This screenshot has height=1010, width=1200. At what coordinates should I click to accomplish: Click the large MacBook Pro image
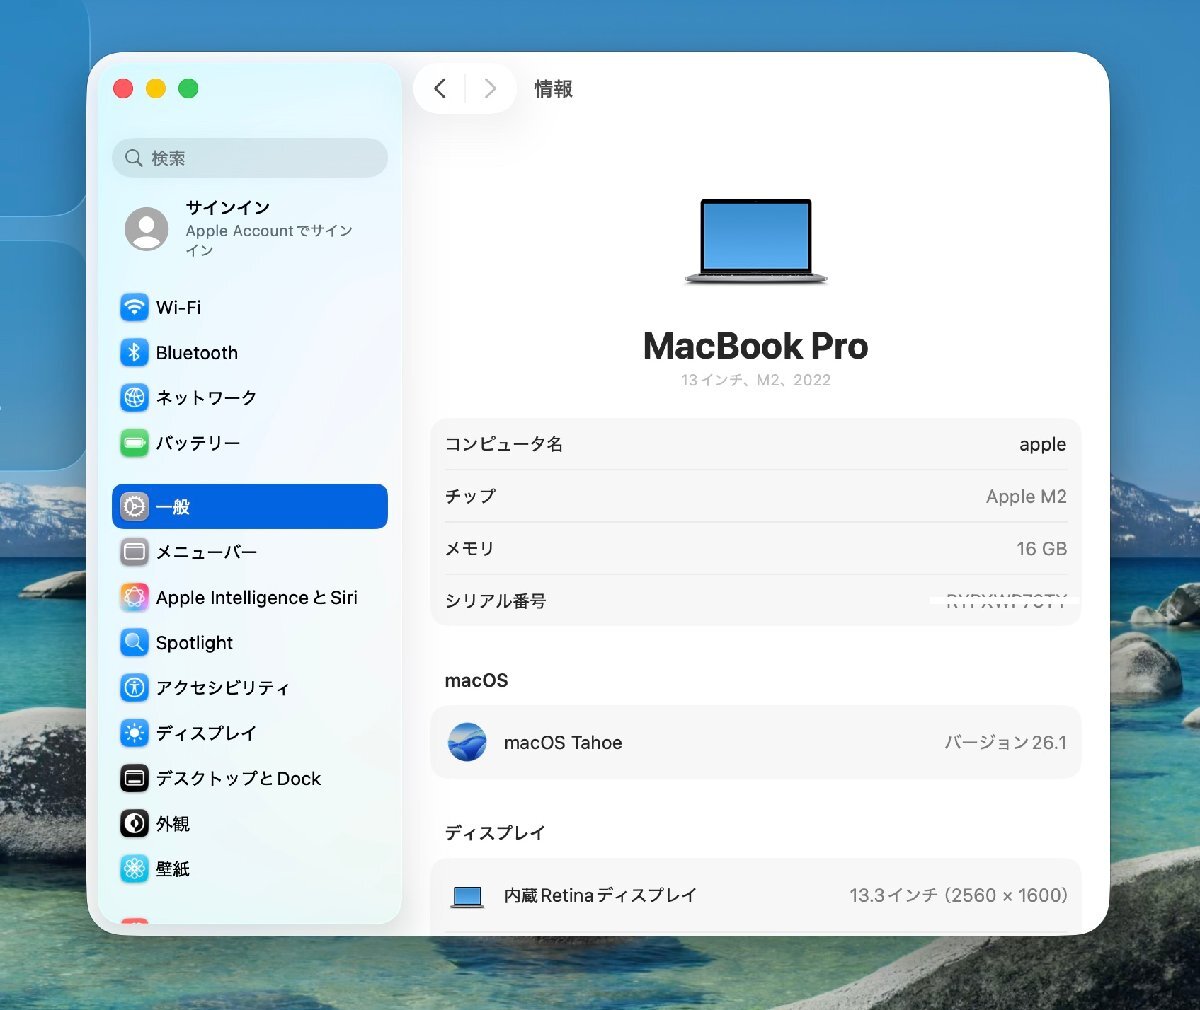[x=756, y=242]
